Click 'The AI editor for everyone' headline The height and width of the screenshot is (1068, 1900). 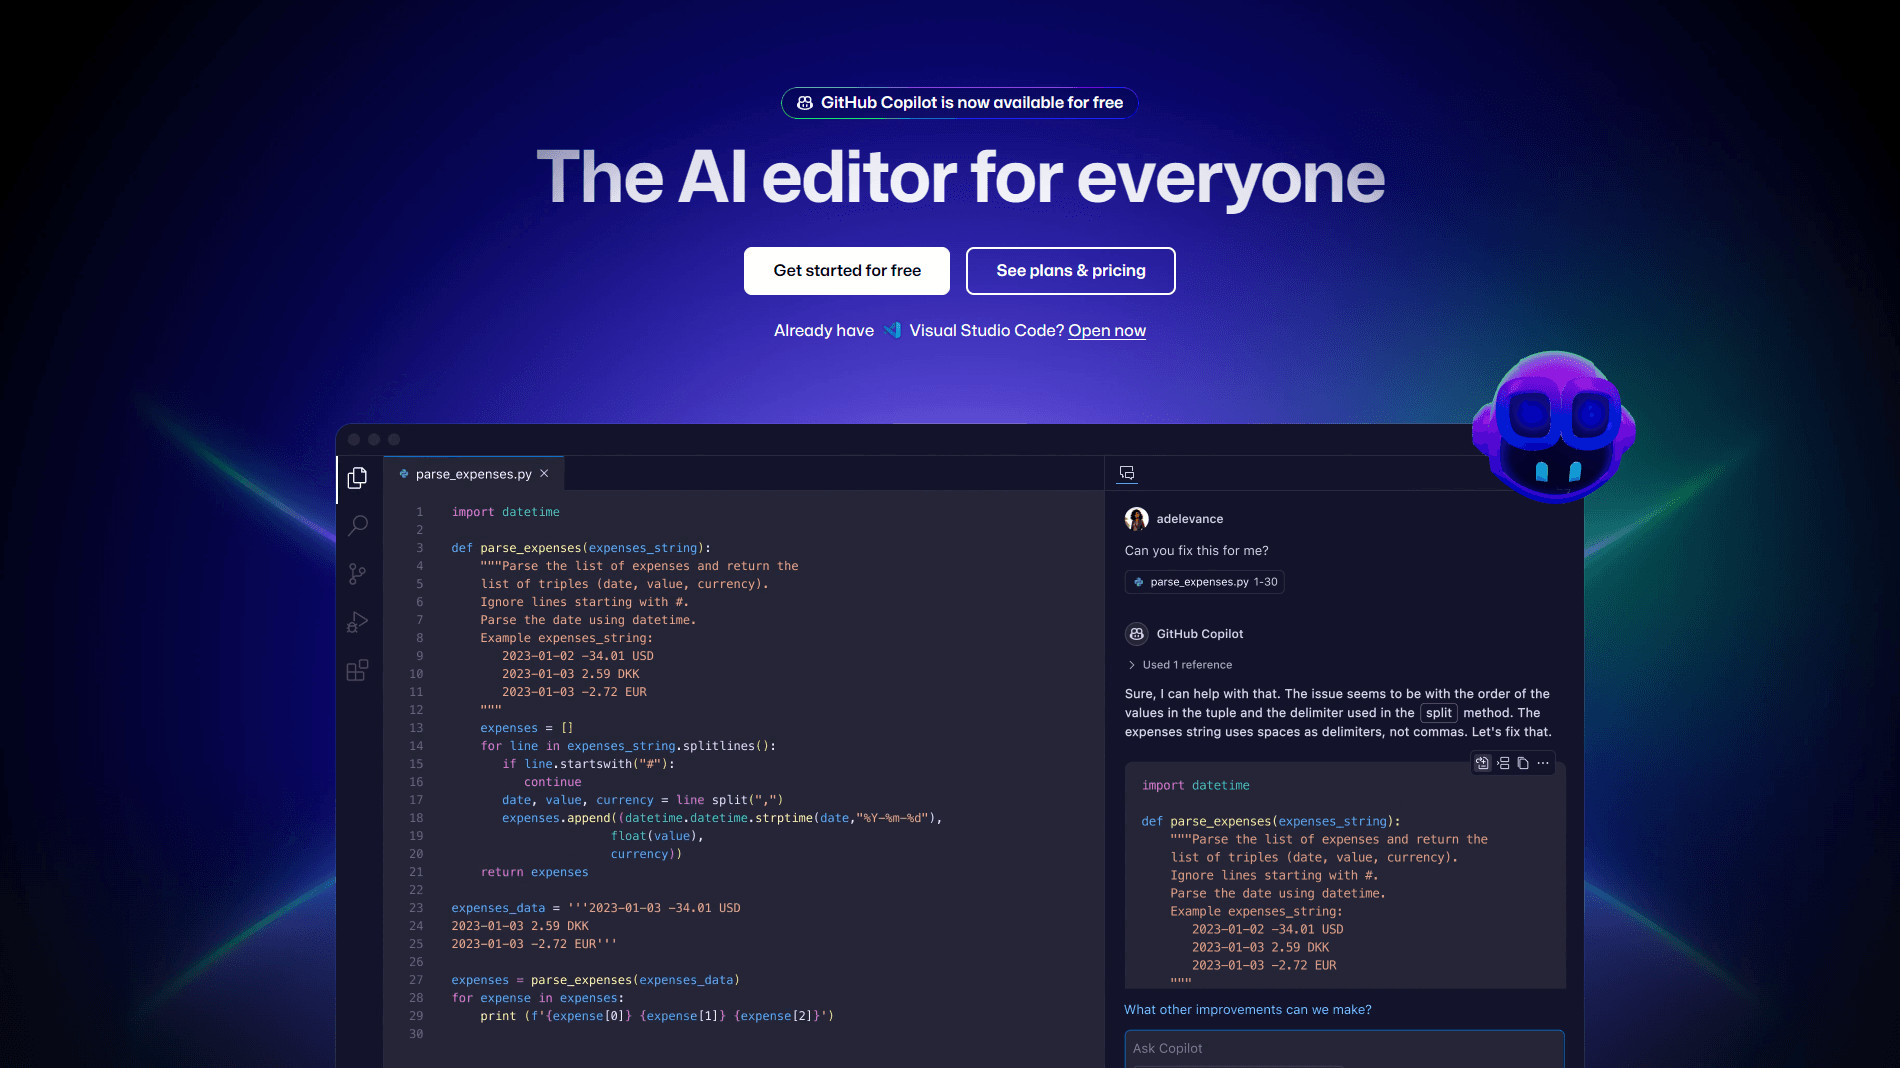(x=960, y=177)
